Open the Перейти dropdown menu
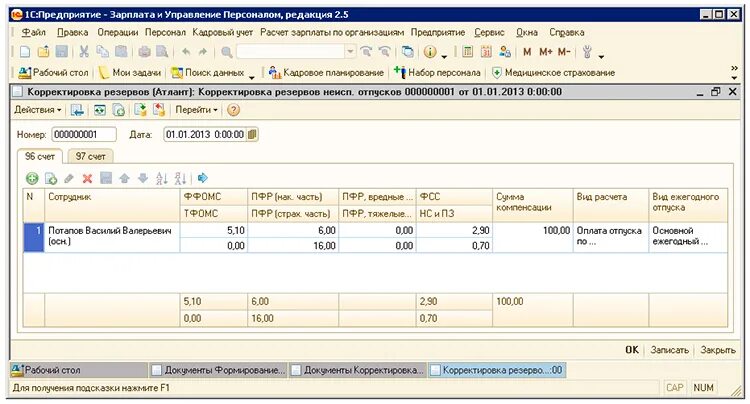This screenshot has height=404, width=750. tap(196, 109)
